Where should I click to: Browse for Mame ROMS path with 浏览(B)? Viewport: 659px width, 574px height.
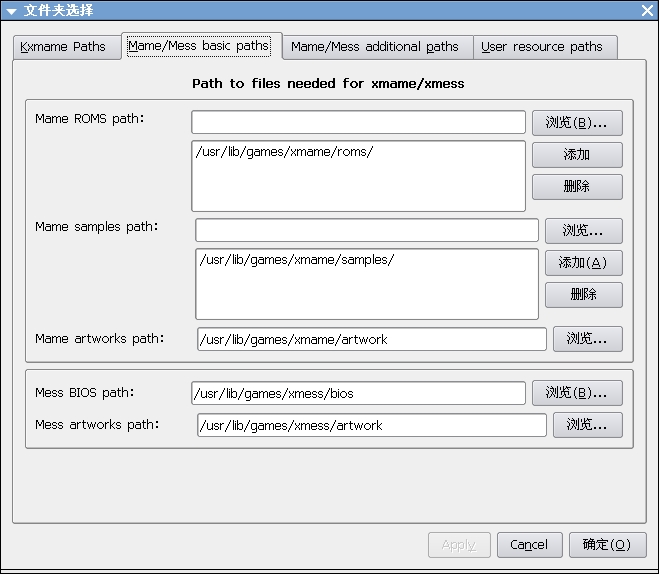pos(577,123)
